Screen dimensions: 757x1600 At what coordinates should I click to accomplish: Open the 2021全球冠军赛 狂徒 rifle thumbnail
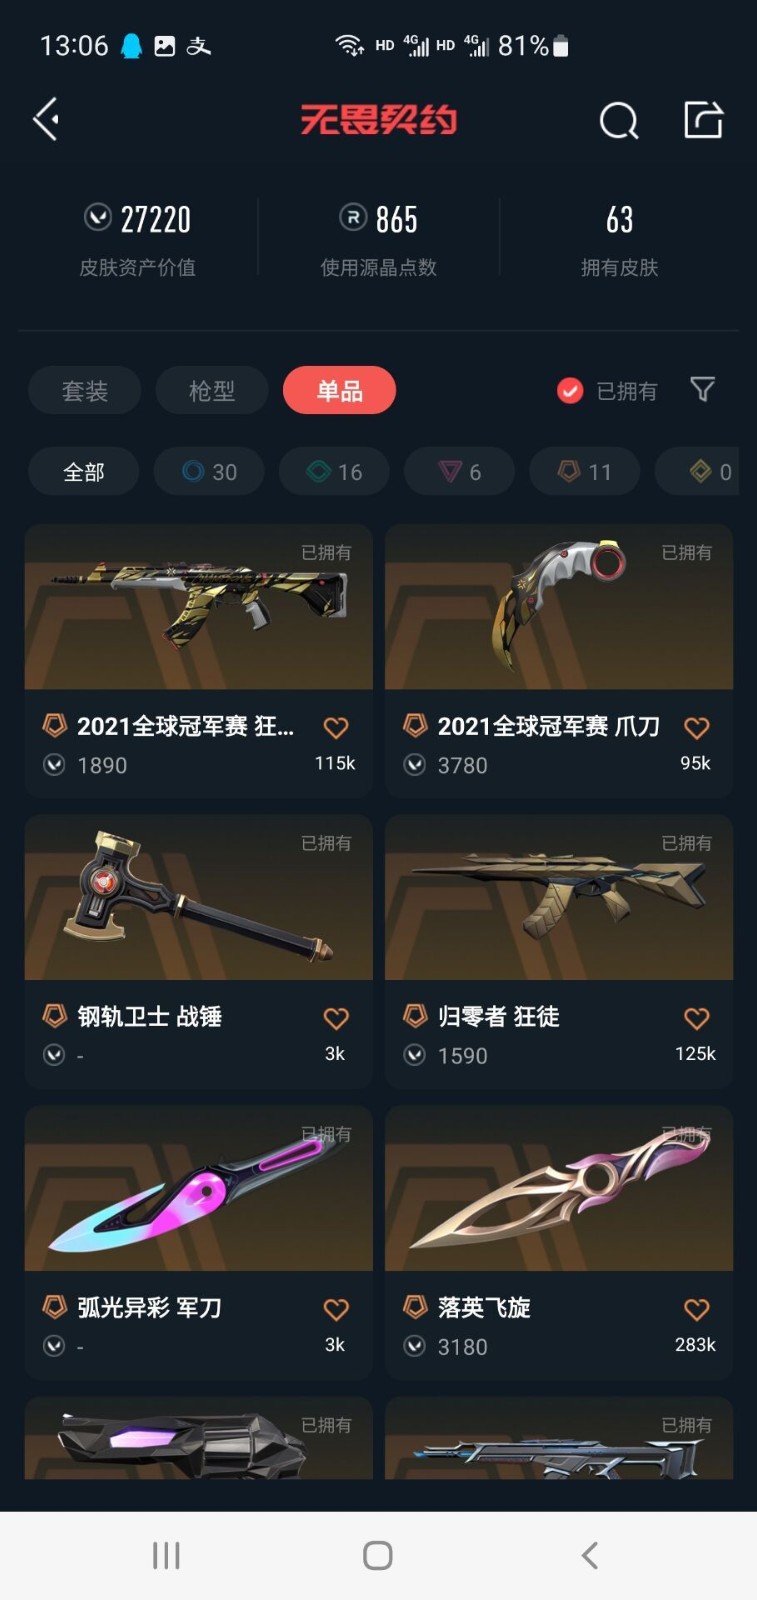click(199, 606)
